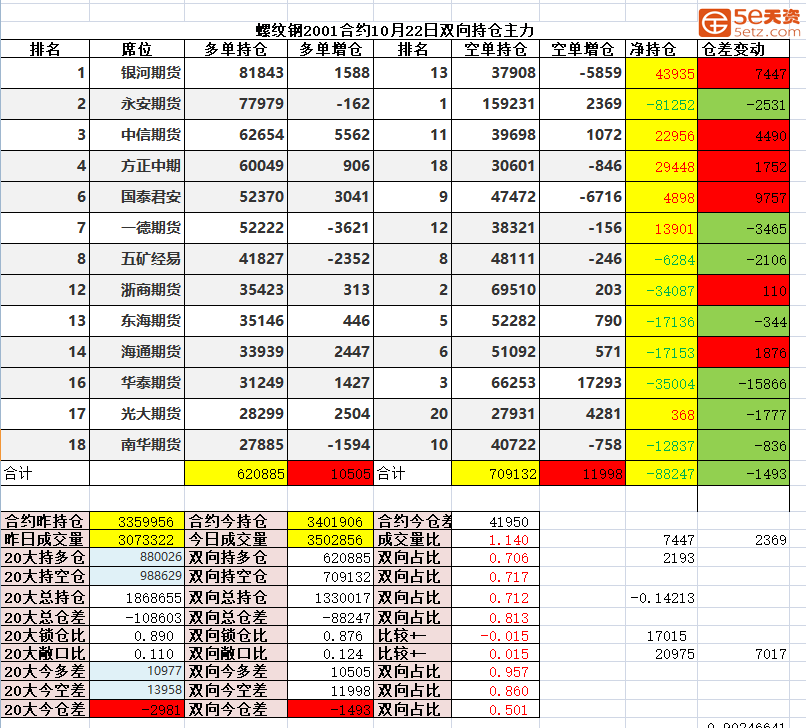Select long position value 77979
Image resolution: width=806 pixels, height=728 pixels.
pos(236,104)
